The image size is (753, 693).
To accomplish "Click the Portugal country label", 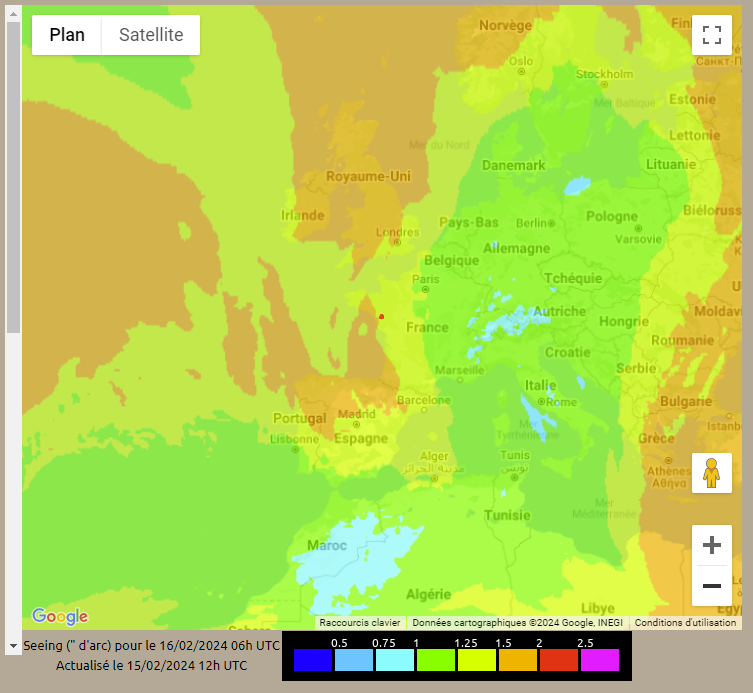I will [x=300, y=418].
